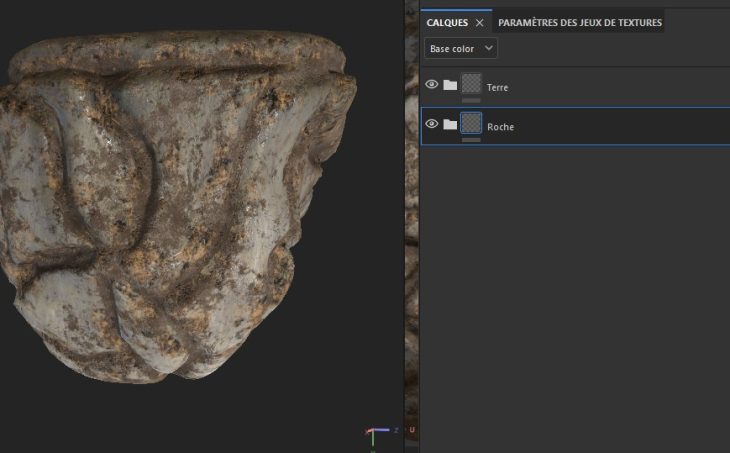Open the Base color channel dropdown
This screenshot has height=453, width=730.
click(461, 48)
